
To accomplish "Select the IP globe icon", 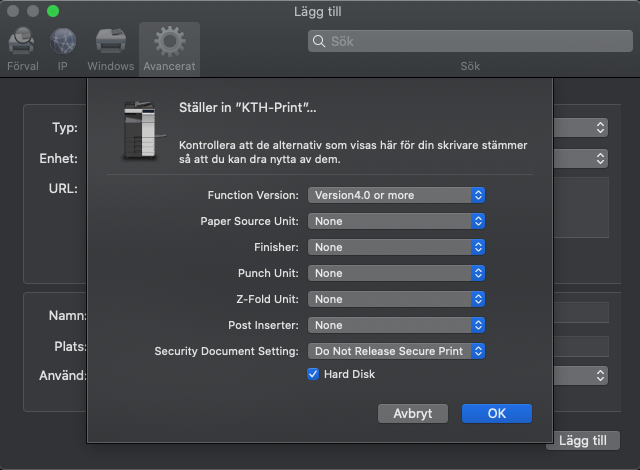I will [x=63, y=43].
